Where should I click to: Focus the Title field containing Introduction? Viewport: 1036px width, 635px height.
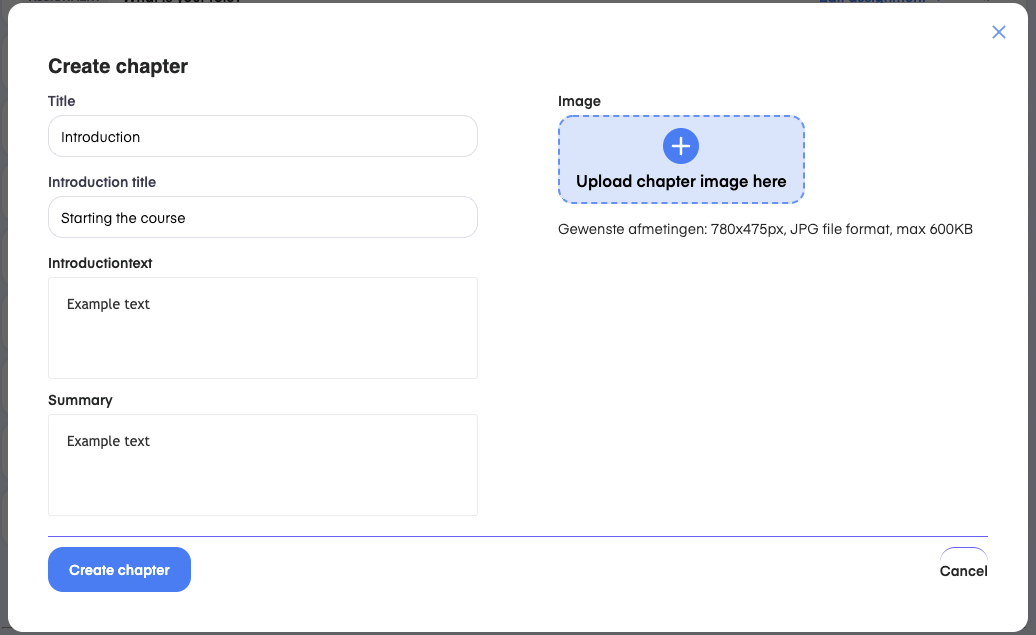coord(262,137)
